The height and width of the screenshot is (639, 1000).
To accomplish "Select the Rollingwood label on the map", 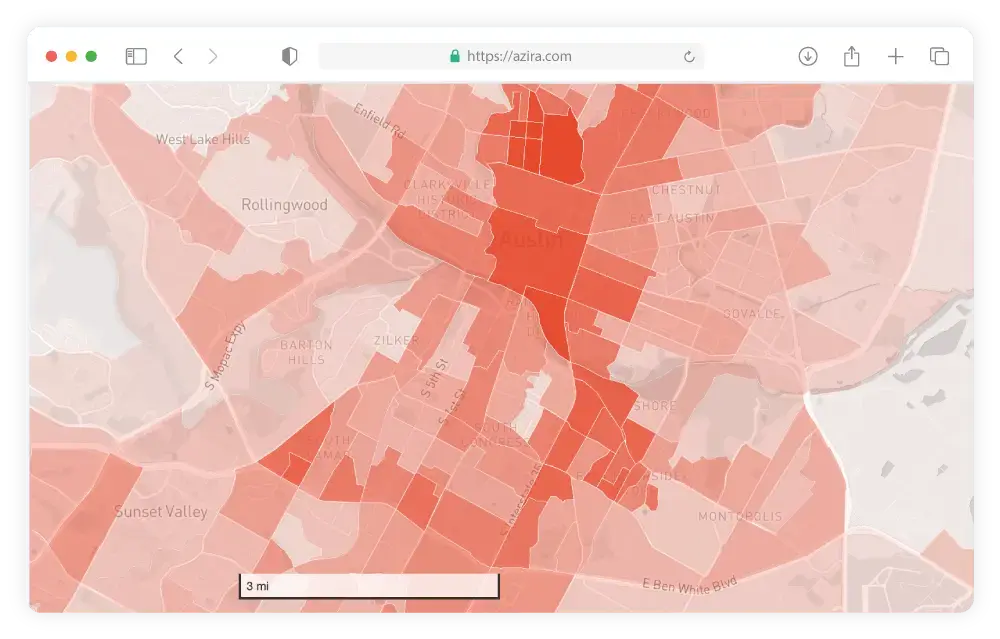I will pos(284,205).
